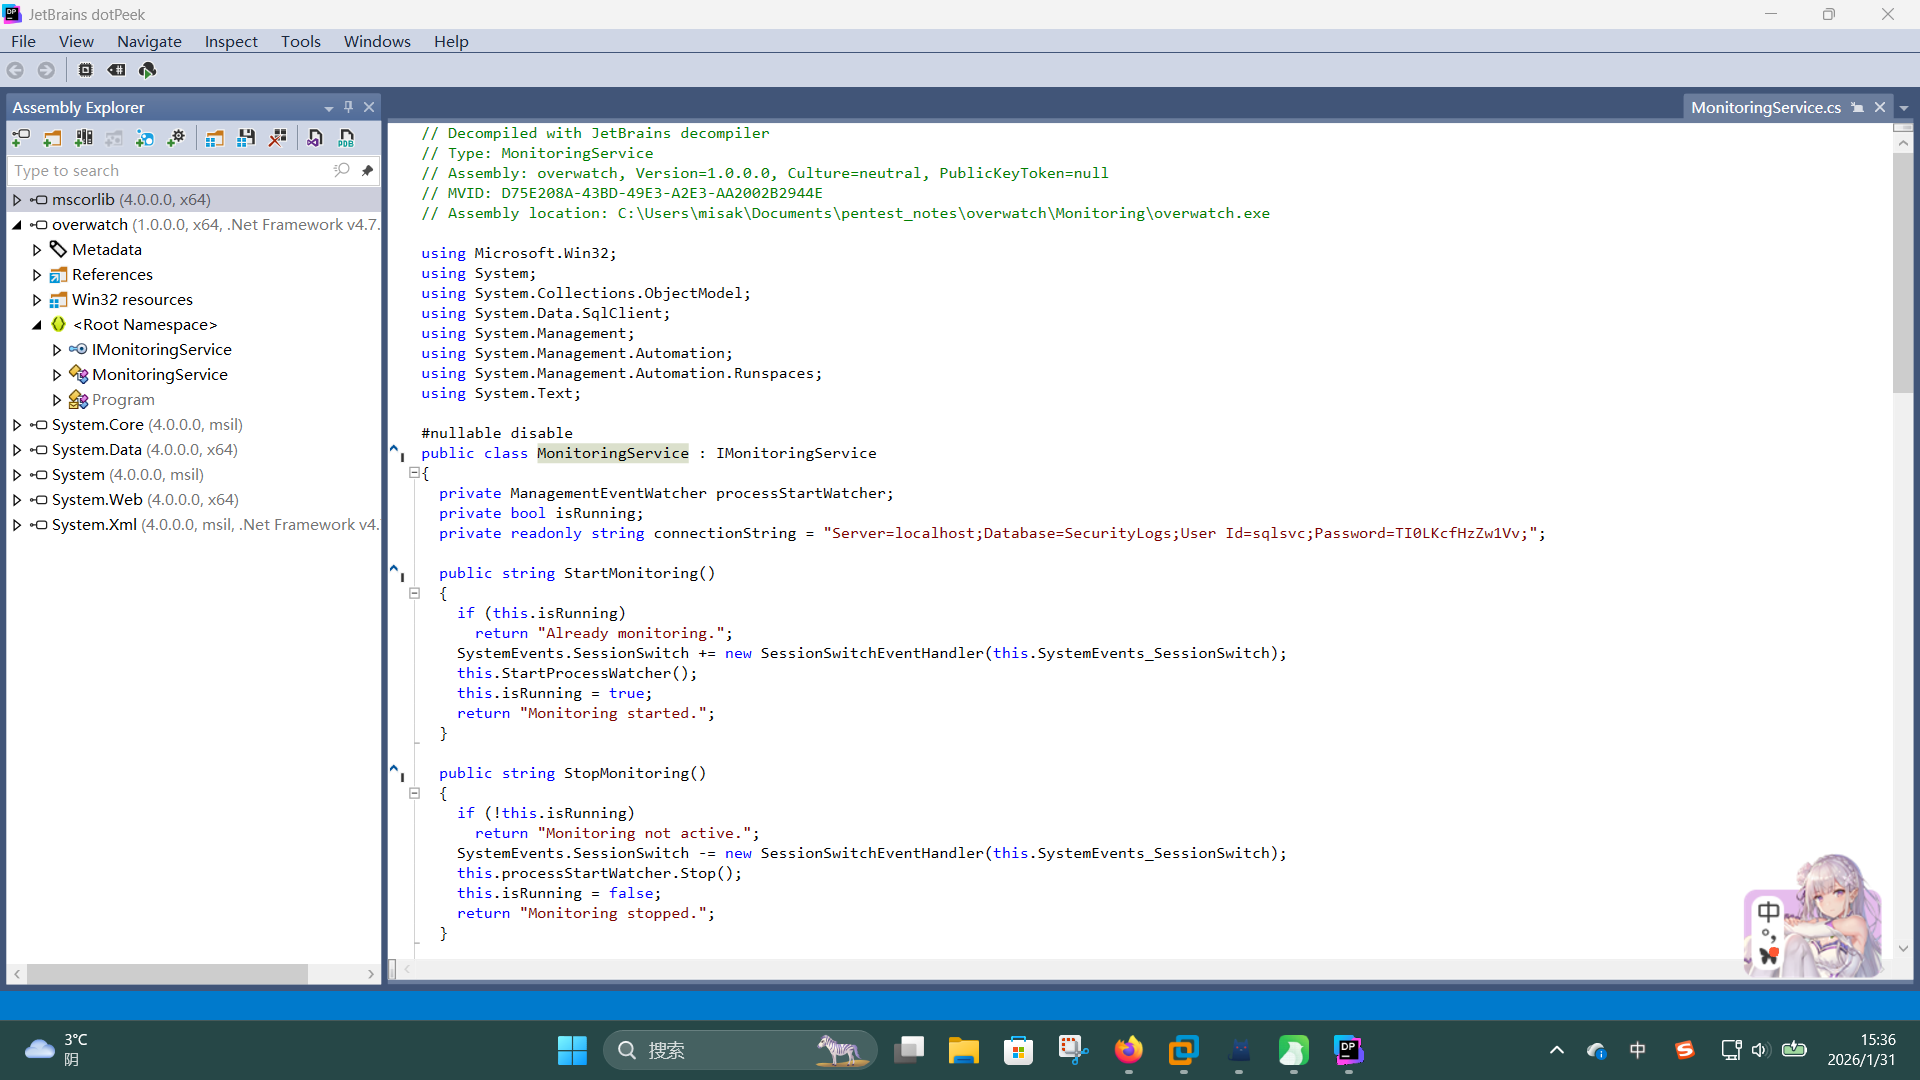
Task: Select the Program class in tree
Action: pyautogui.click(x=123, y=400)
